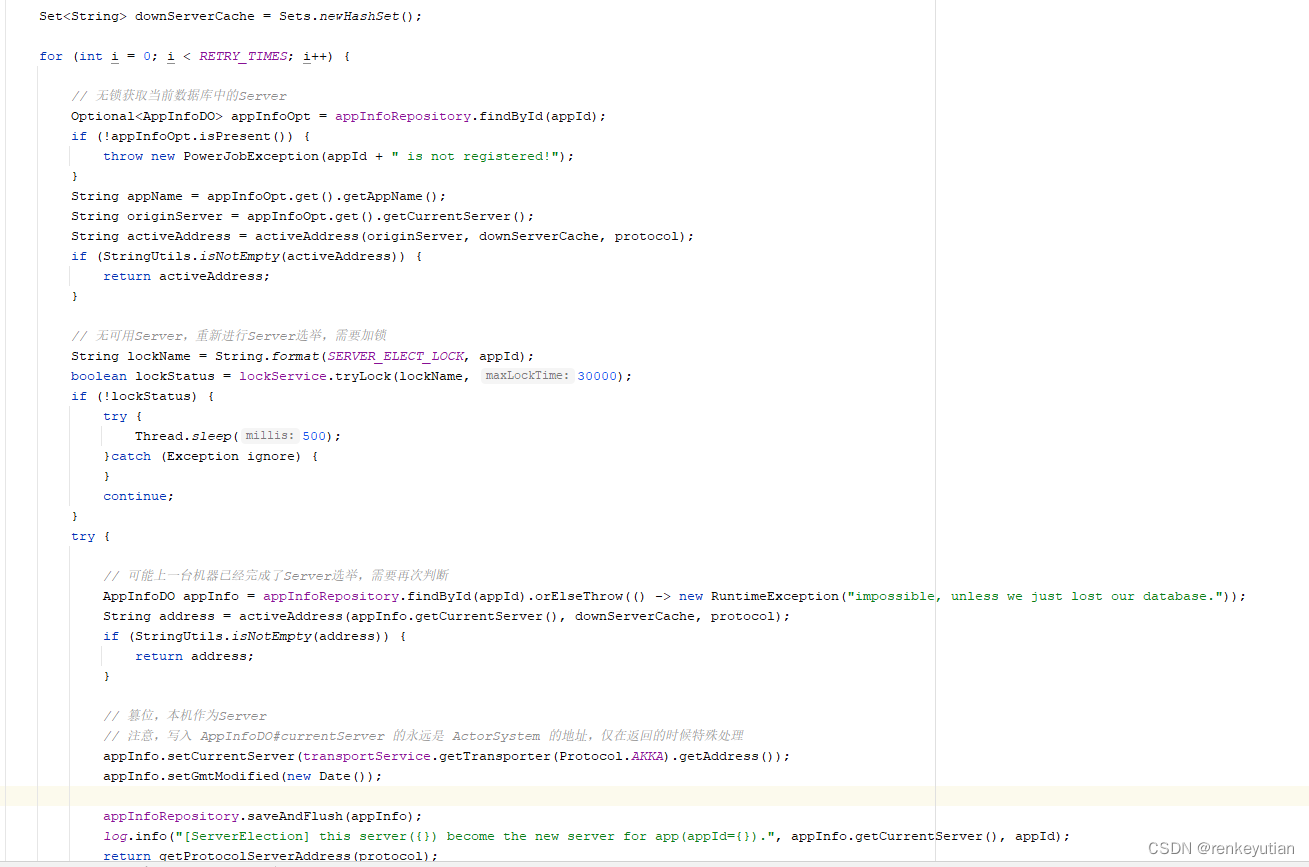Screen dimensions: 1309x867
Task: Click the setCurrentServer method call
Action: (231, 756)
